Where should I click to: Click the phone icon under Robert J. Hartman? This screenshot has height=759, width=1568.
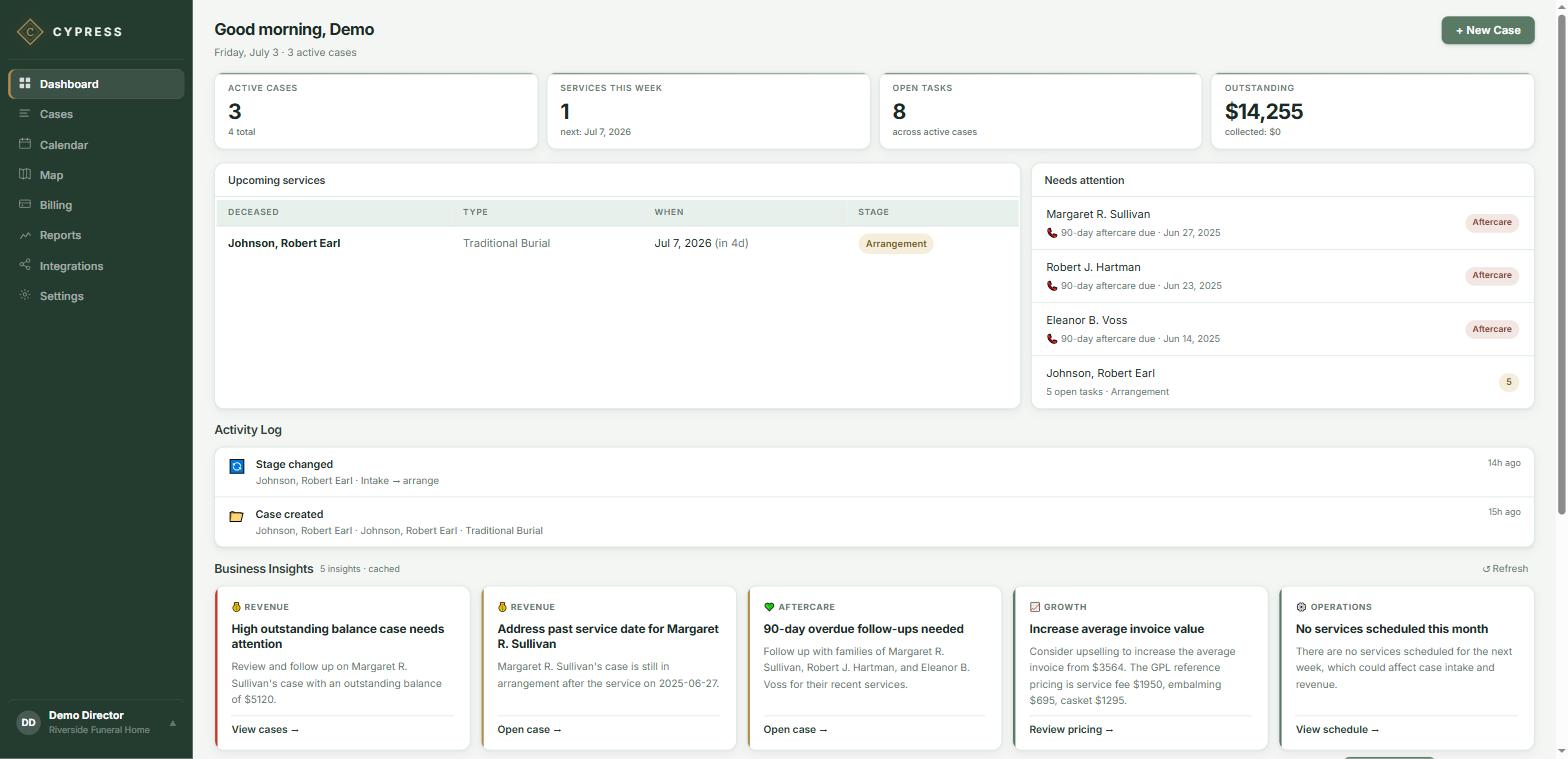[x=1052, y=286]
